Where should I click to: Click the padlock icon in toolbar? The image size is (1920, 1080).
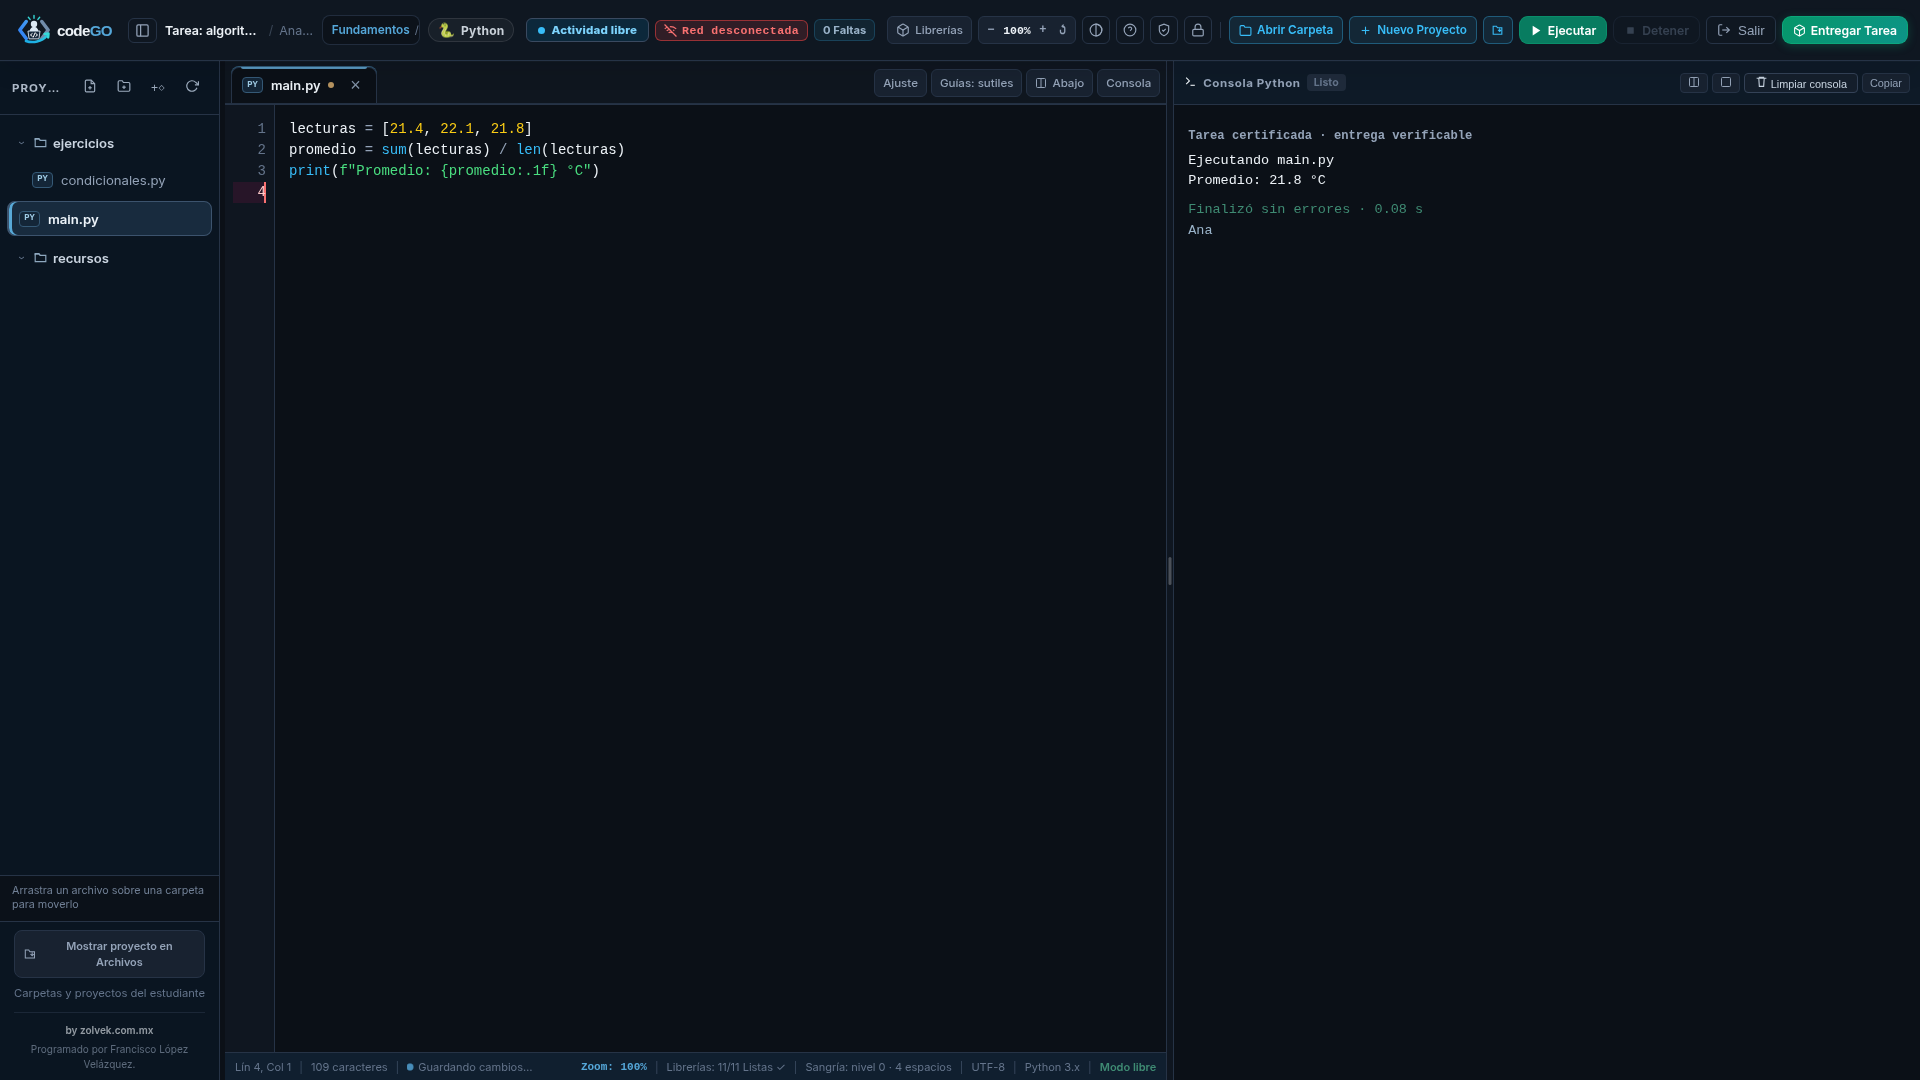[1198, 30]
